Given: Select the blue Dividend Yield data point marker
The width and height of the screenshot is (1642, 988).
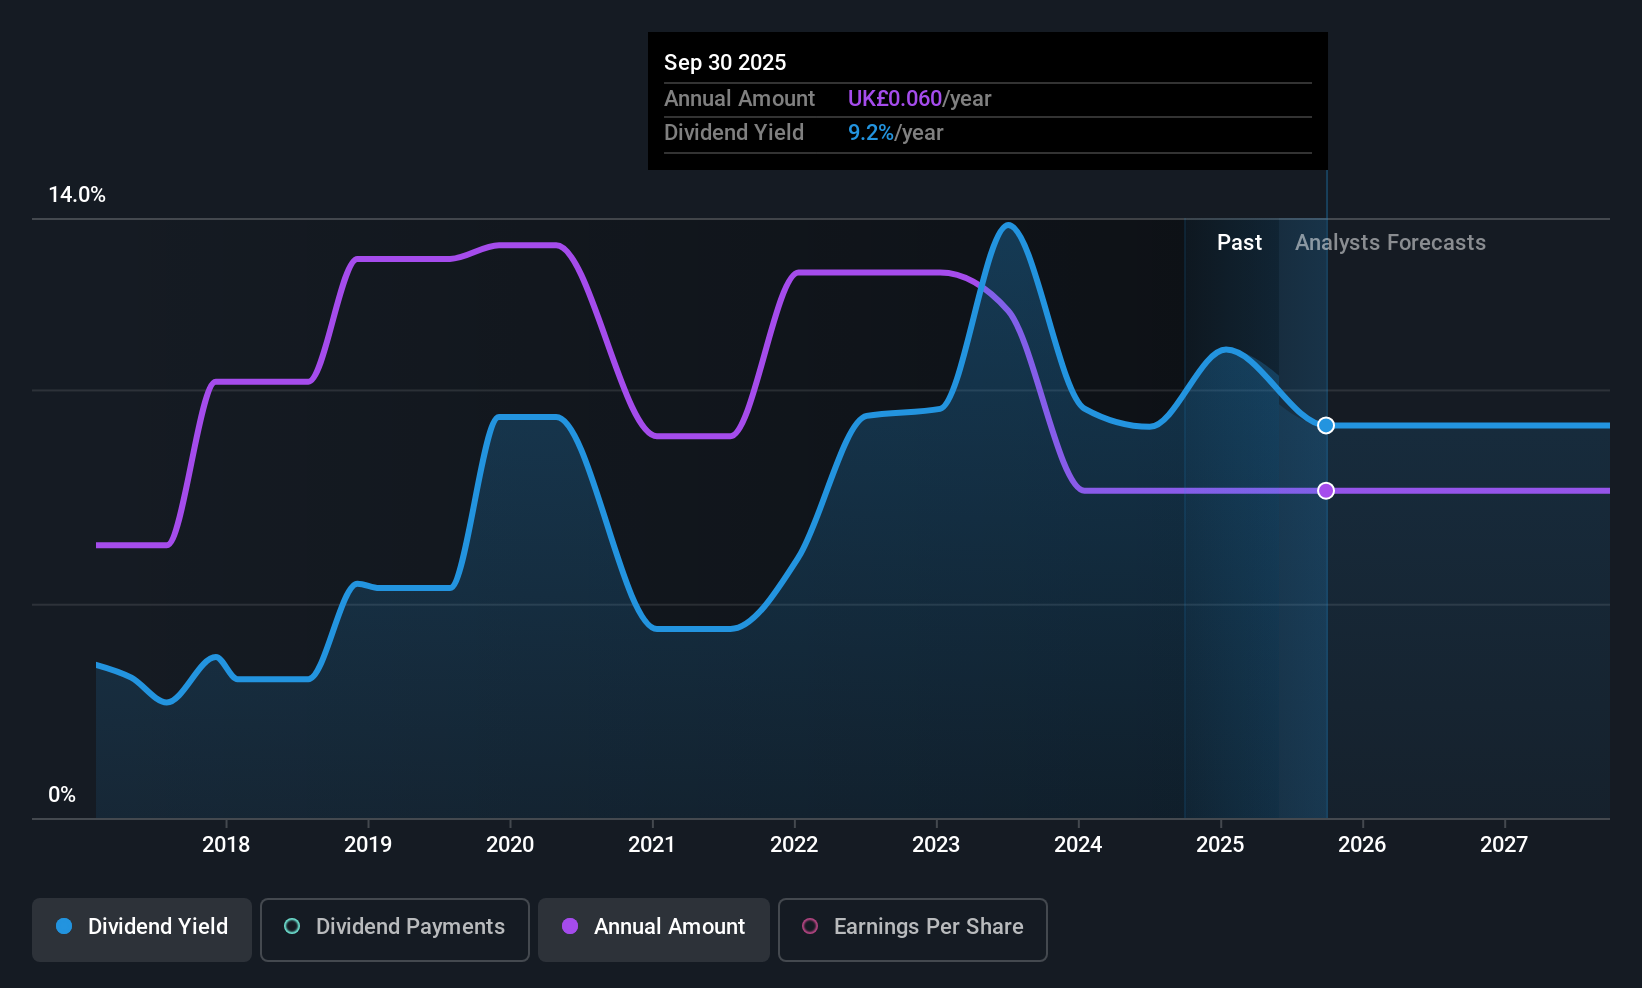Looking at the screenshot, I should pyautogui.click(x=1326, y=426).
